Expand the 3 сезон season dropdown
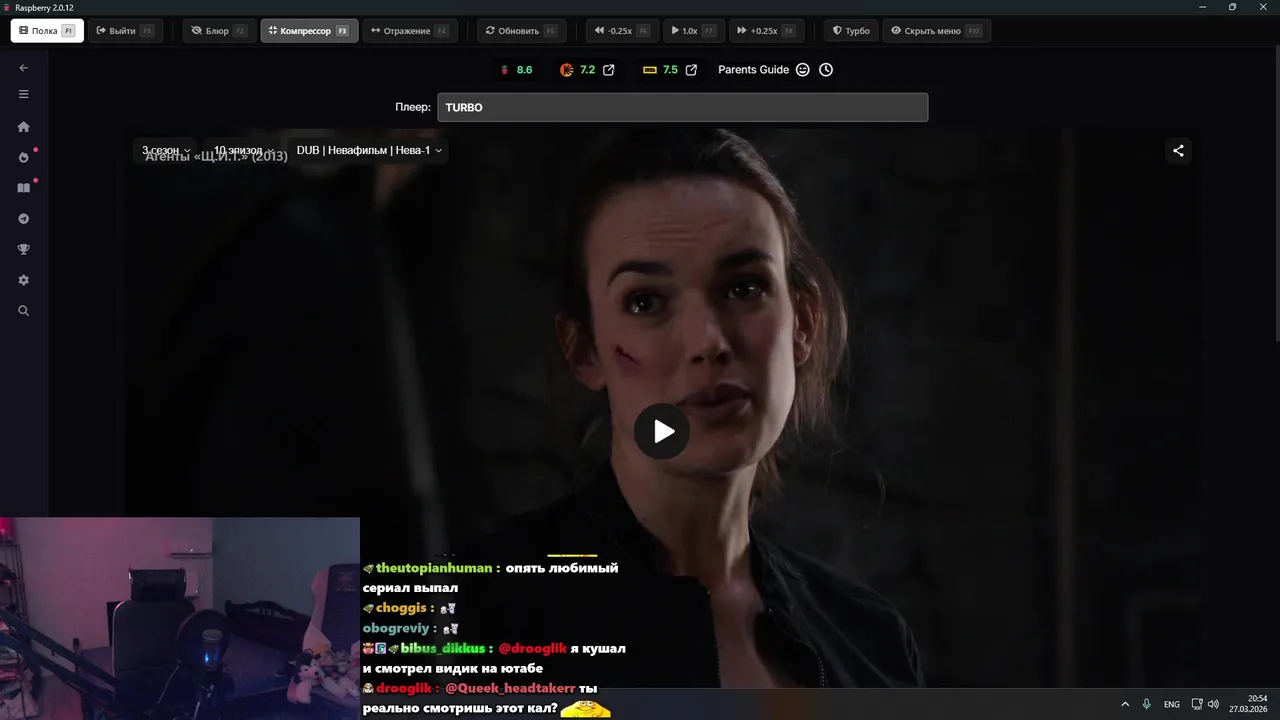The width and height of the screenshot is (1280, 720). (166, 150)
